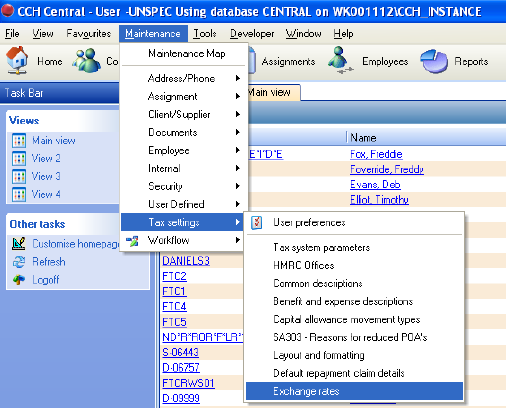This screenshot has width=506, height=410.
Task: Open the Favourites menu
Action: pyautogui.click(x=88, y=34)
